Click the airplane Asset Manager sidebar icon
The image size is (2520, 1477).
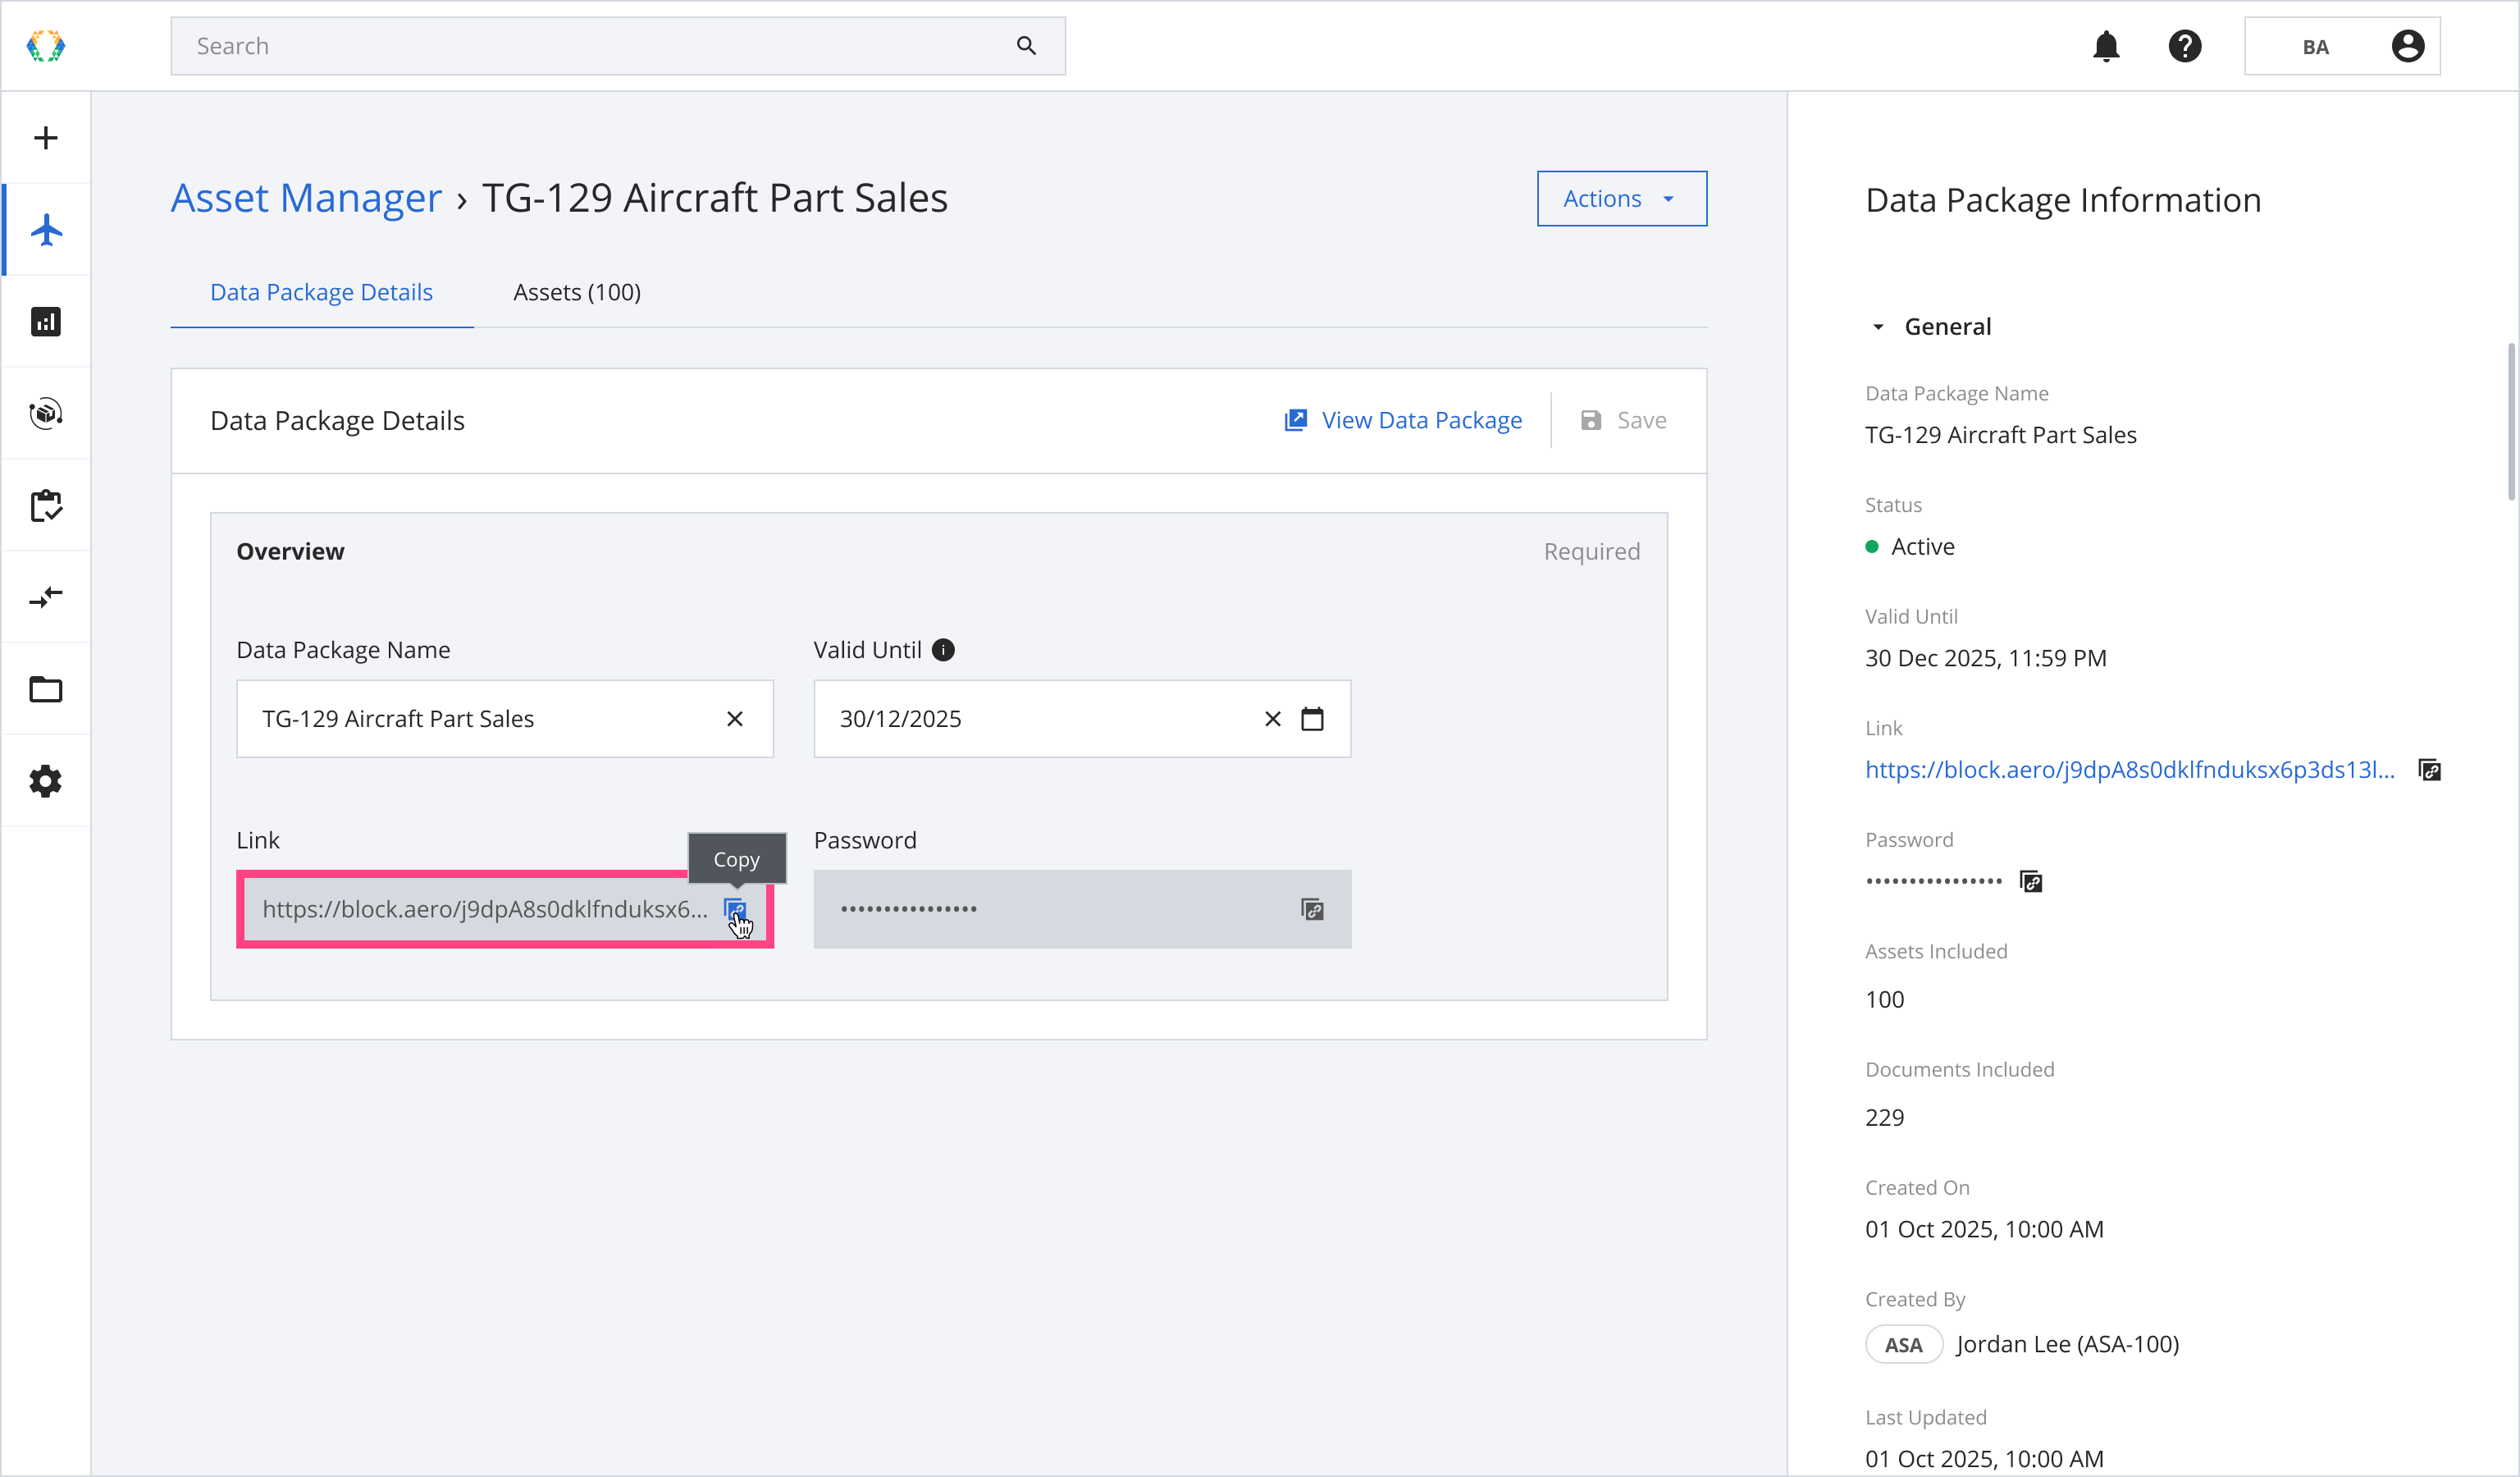point(46,230)
